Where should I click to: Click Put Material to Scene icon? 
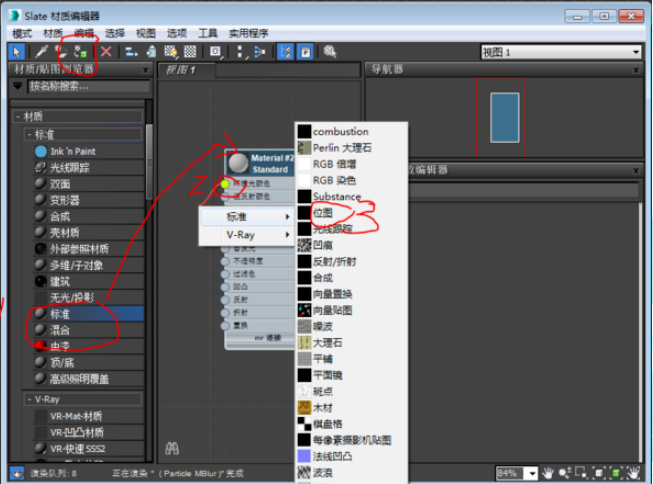[x=62, y=52]
